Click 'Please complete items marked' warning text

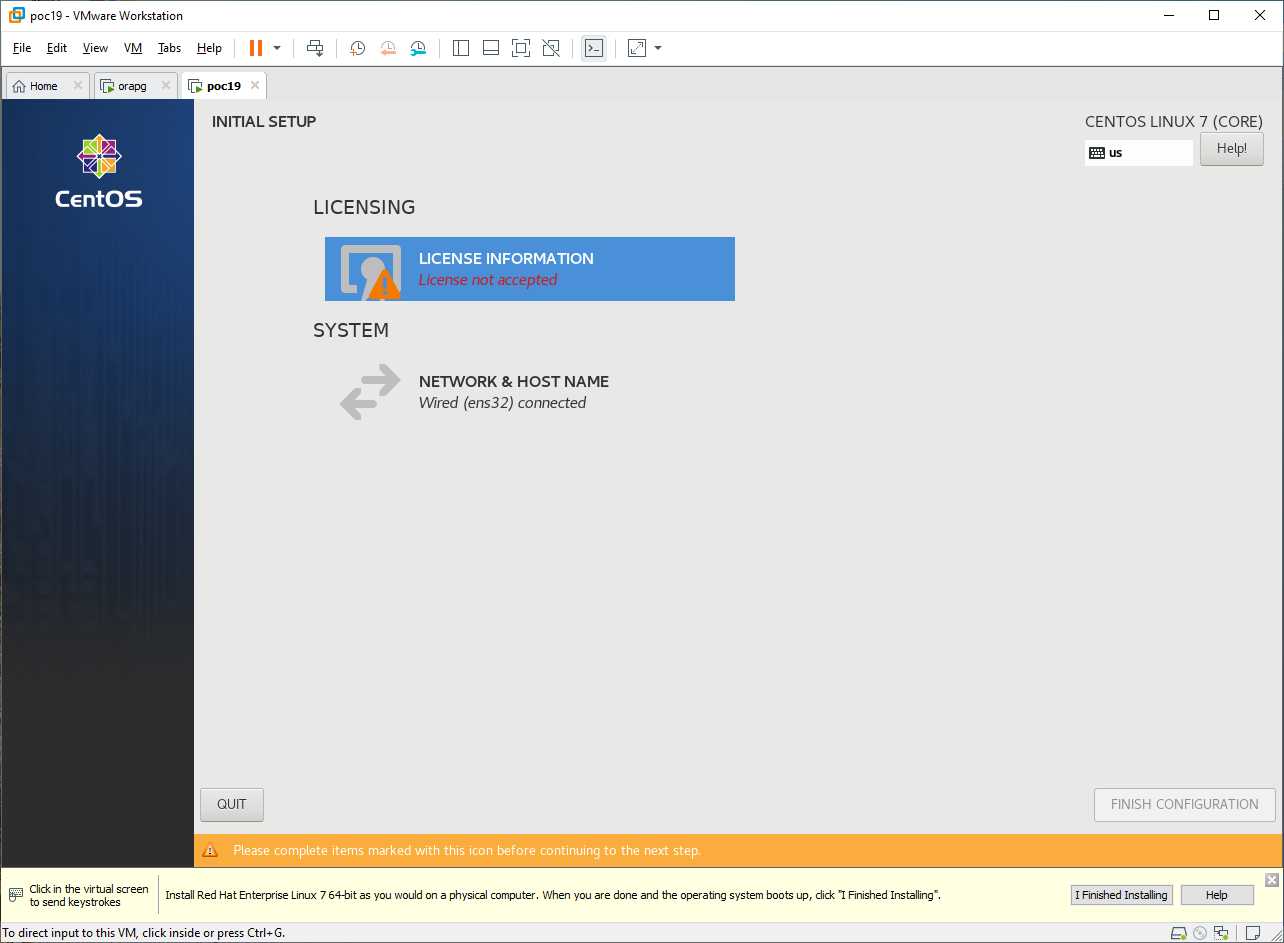[467, 850]
